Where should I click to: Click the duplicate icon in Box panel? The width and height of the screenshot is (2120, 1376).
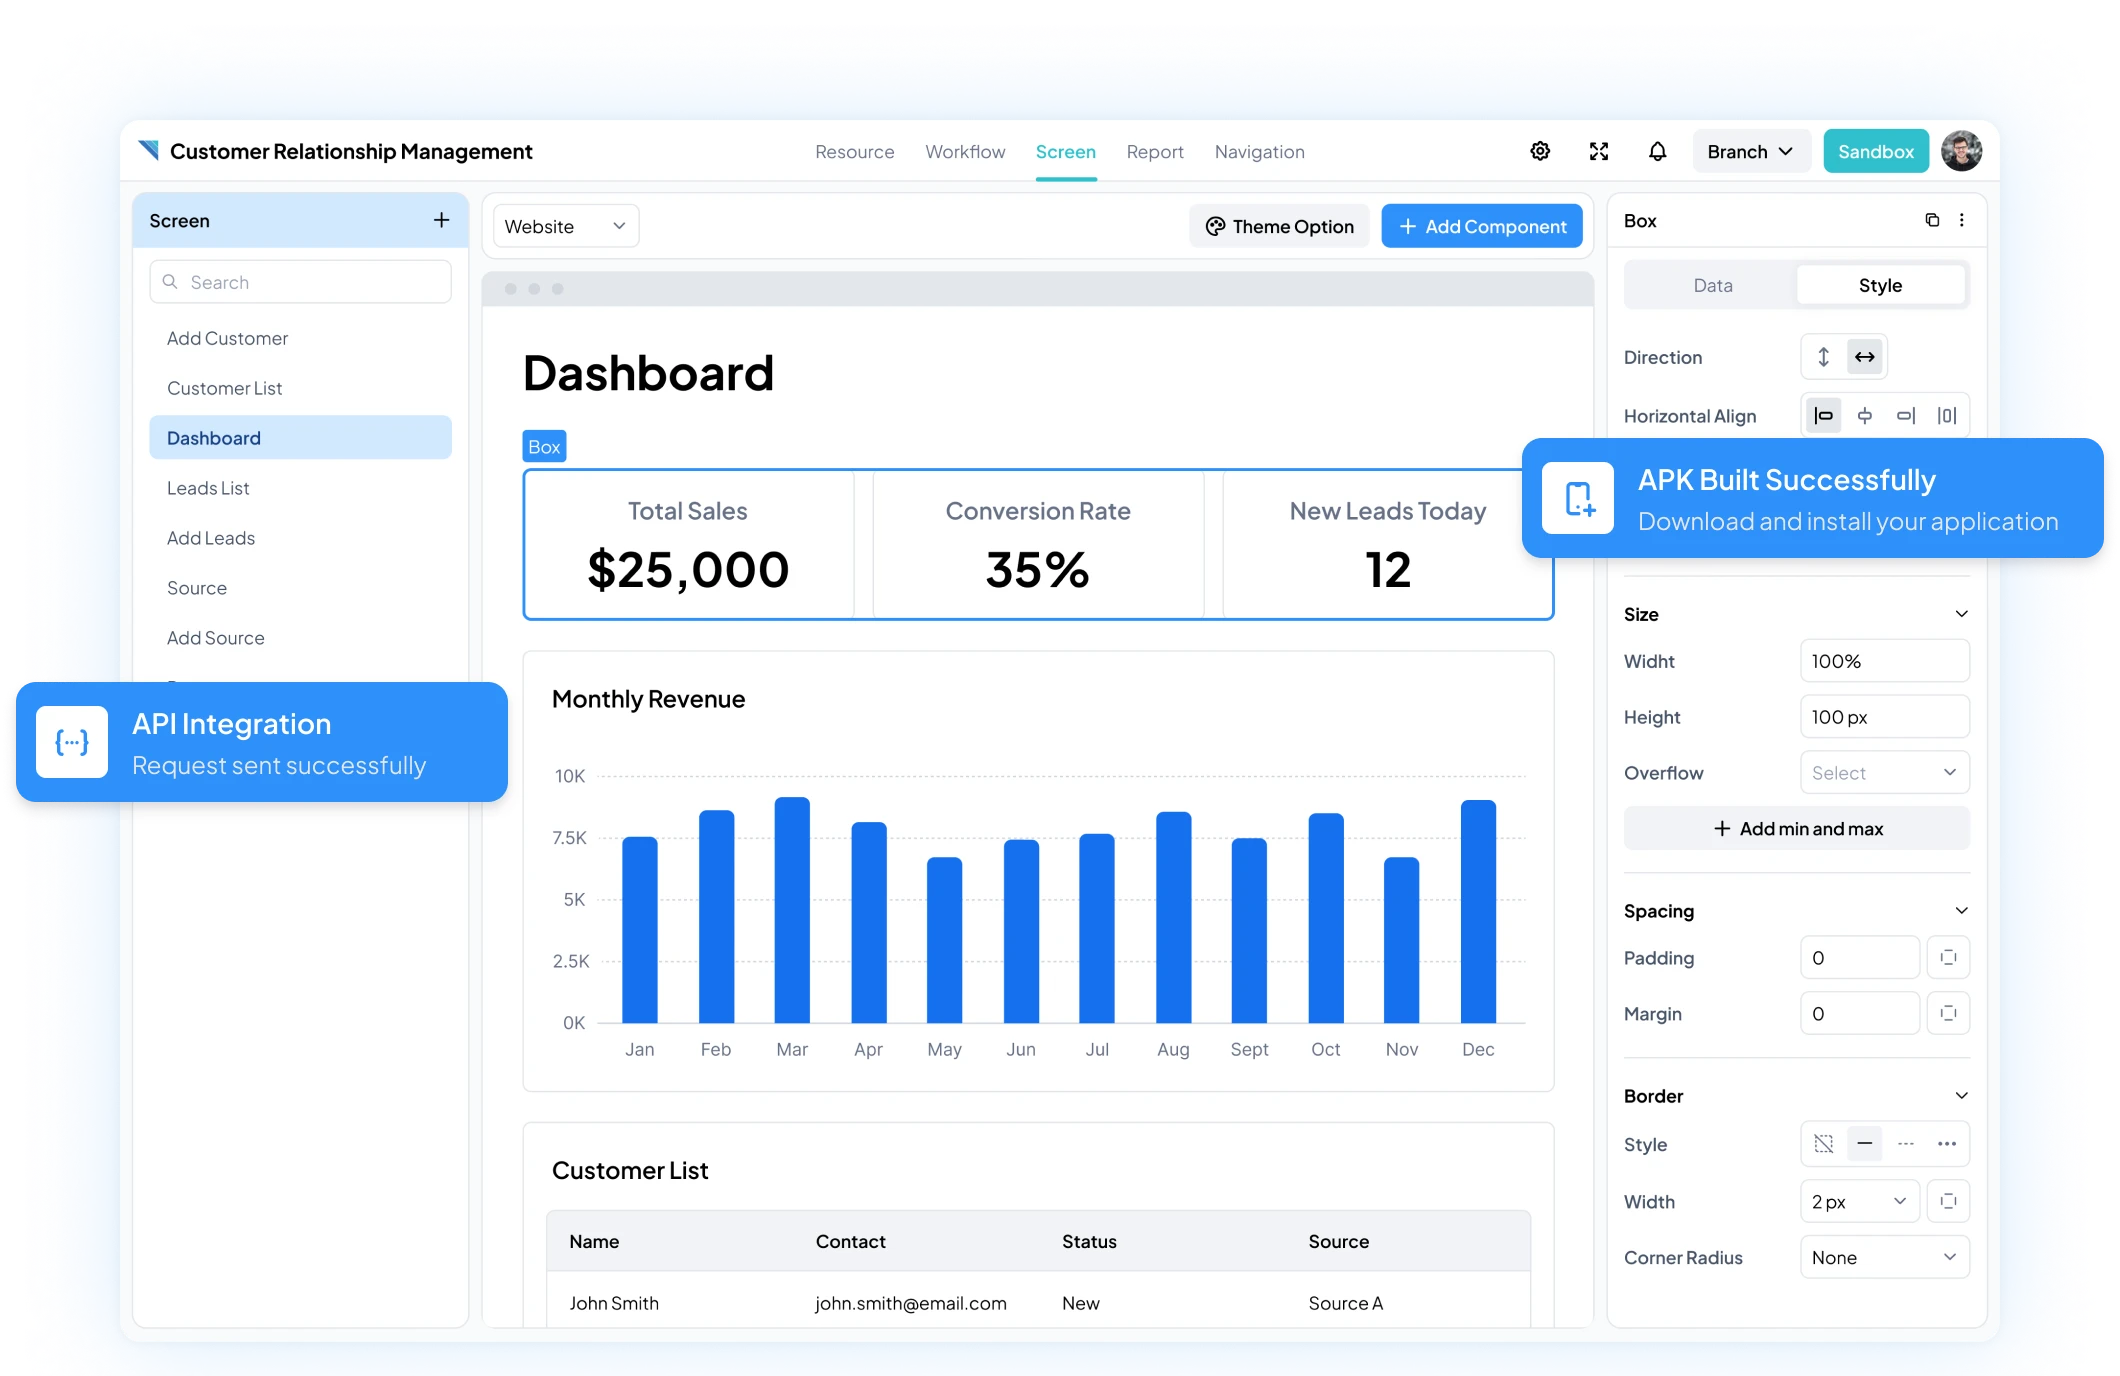tap(1932, 220)
